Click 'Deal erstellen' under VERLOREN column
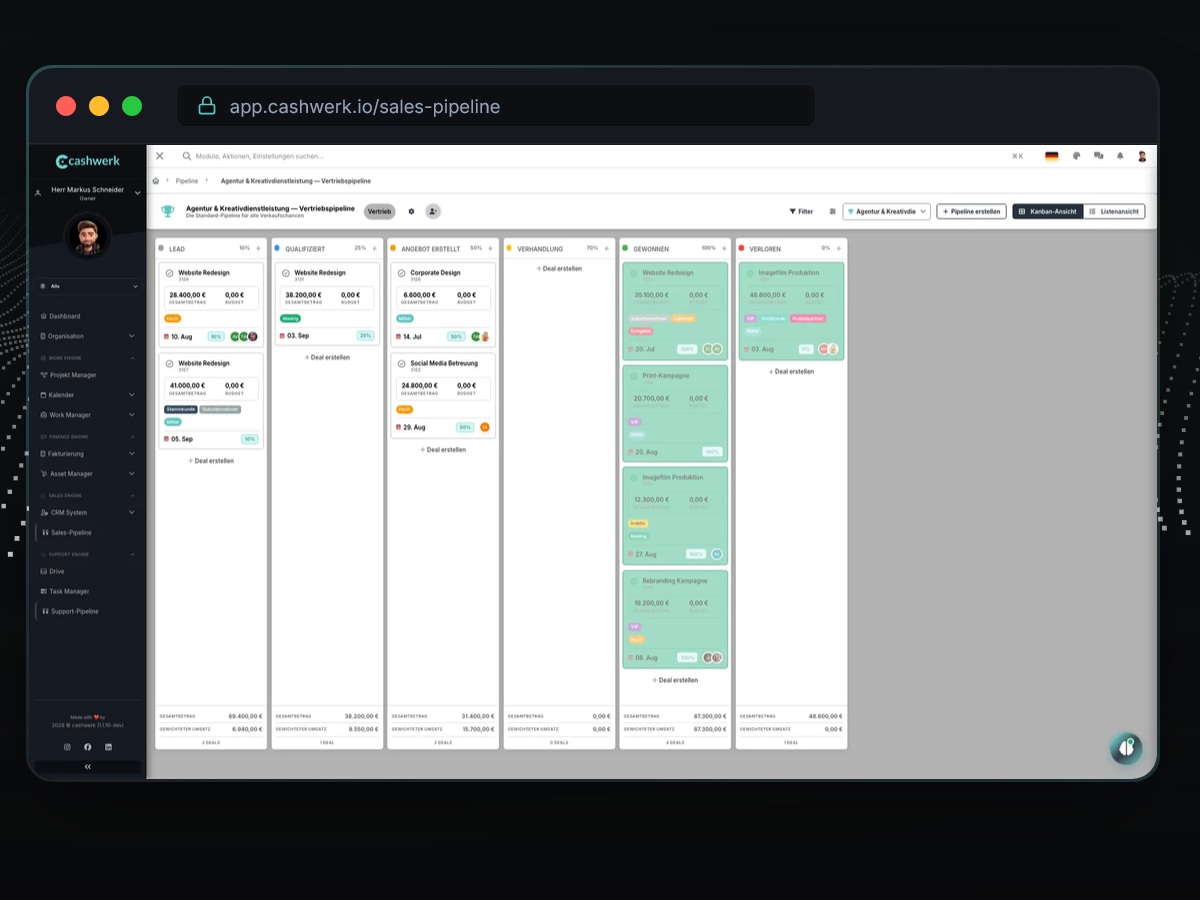Screen dimensions: 1200x900 pyautogui.click(x=791, y=371)
